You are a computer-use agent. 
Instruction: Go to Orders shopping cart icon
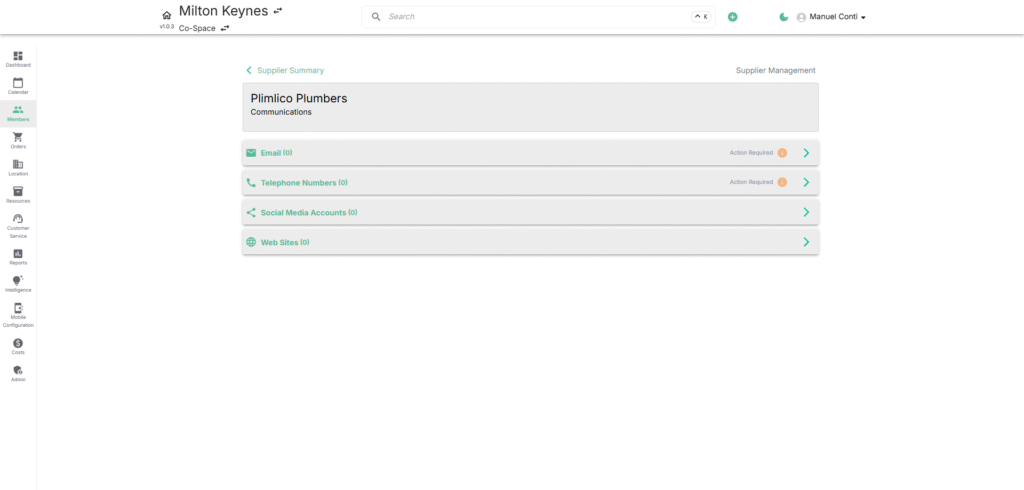point(18,139)
